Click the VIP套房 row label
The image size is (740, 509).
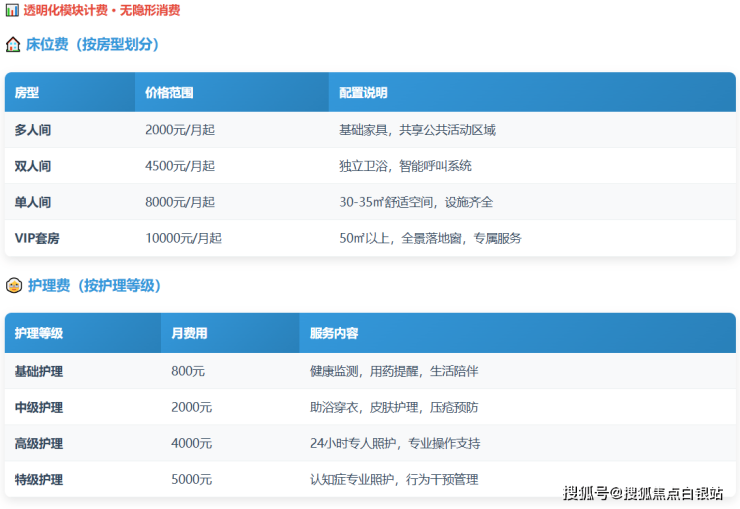(37, 238)
